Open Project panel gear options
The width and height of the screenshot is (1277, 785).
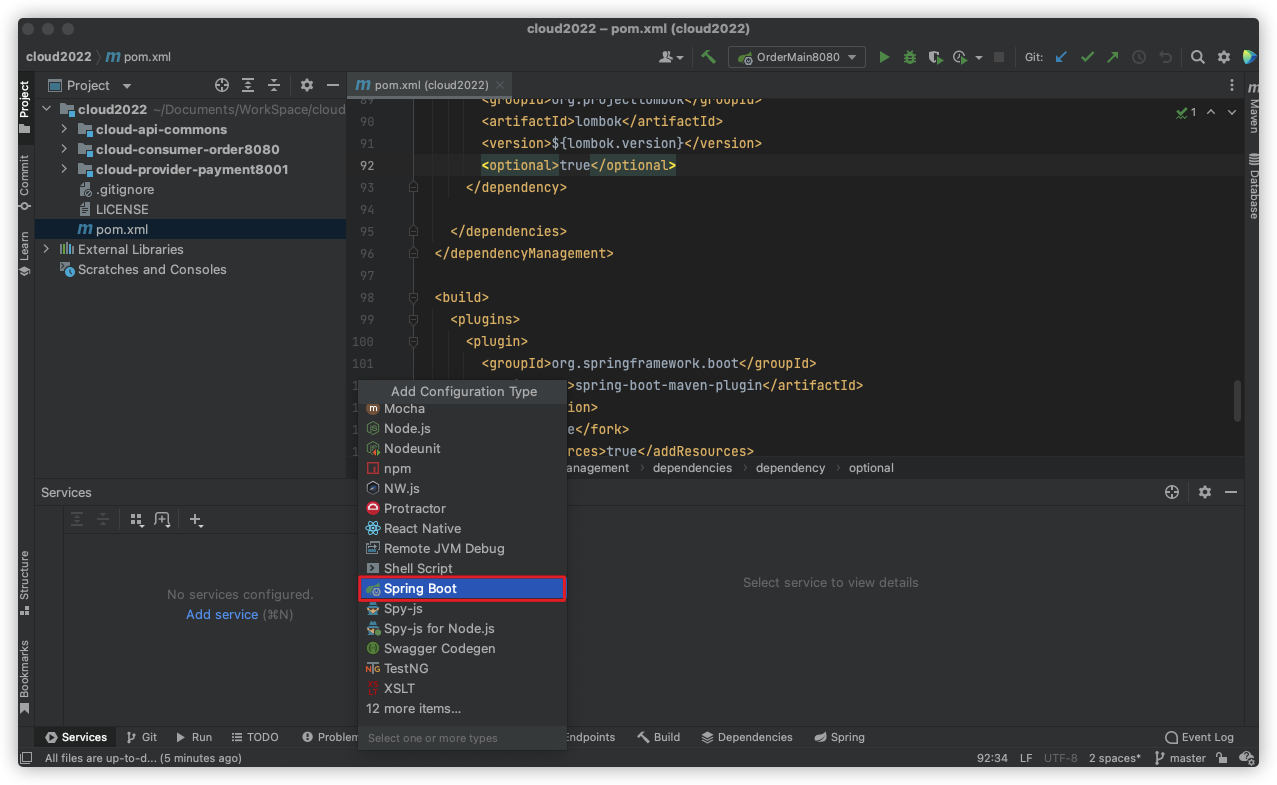coord(307,86)
